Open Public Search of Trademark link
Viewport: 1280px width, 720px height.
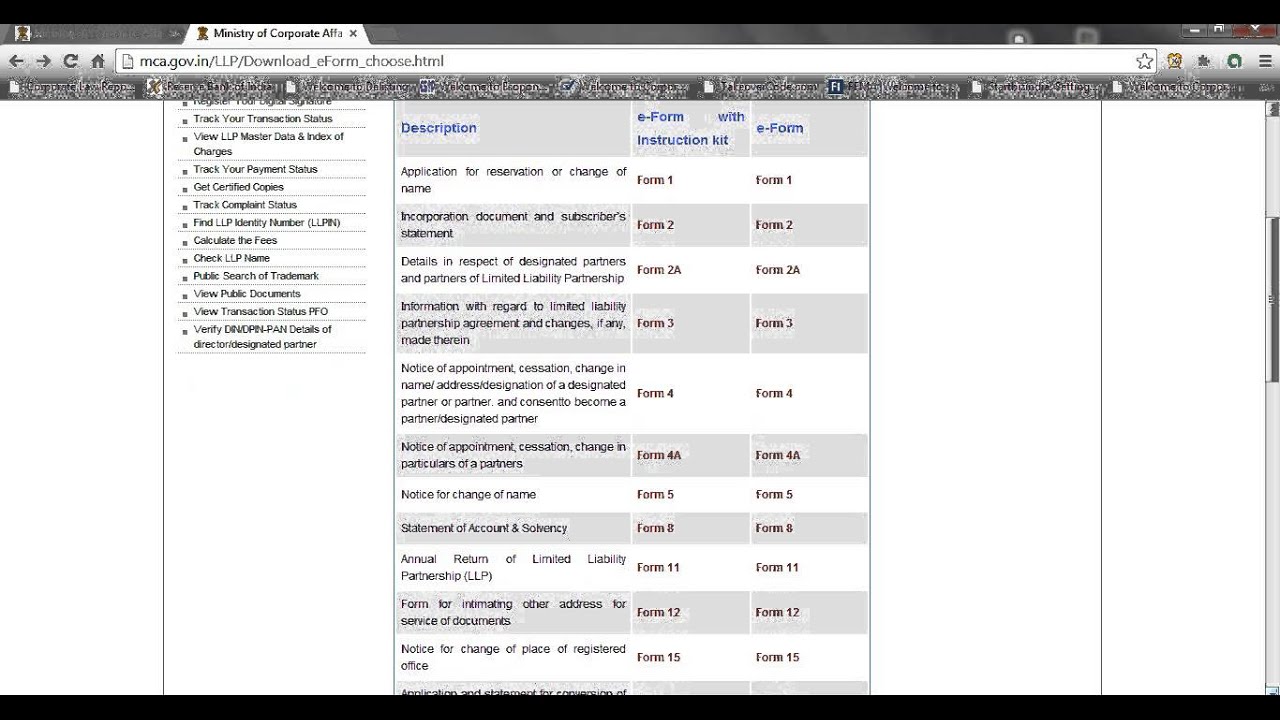point(256,276)
